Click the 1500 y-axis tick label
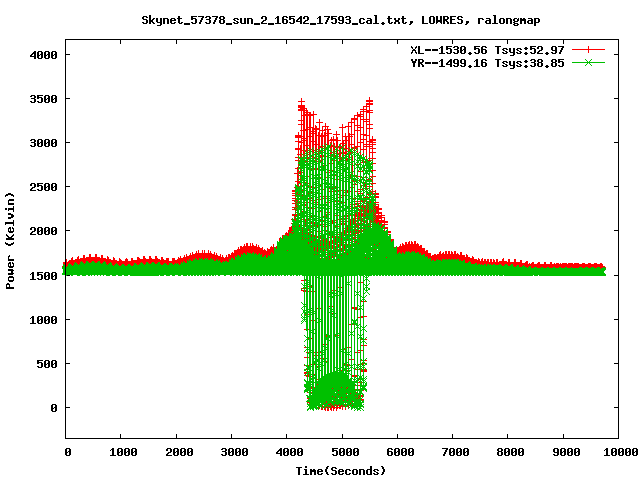The height and width of the screenshot is (480, 640). pos(44,276)
